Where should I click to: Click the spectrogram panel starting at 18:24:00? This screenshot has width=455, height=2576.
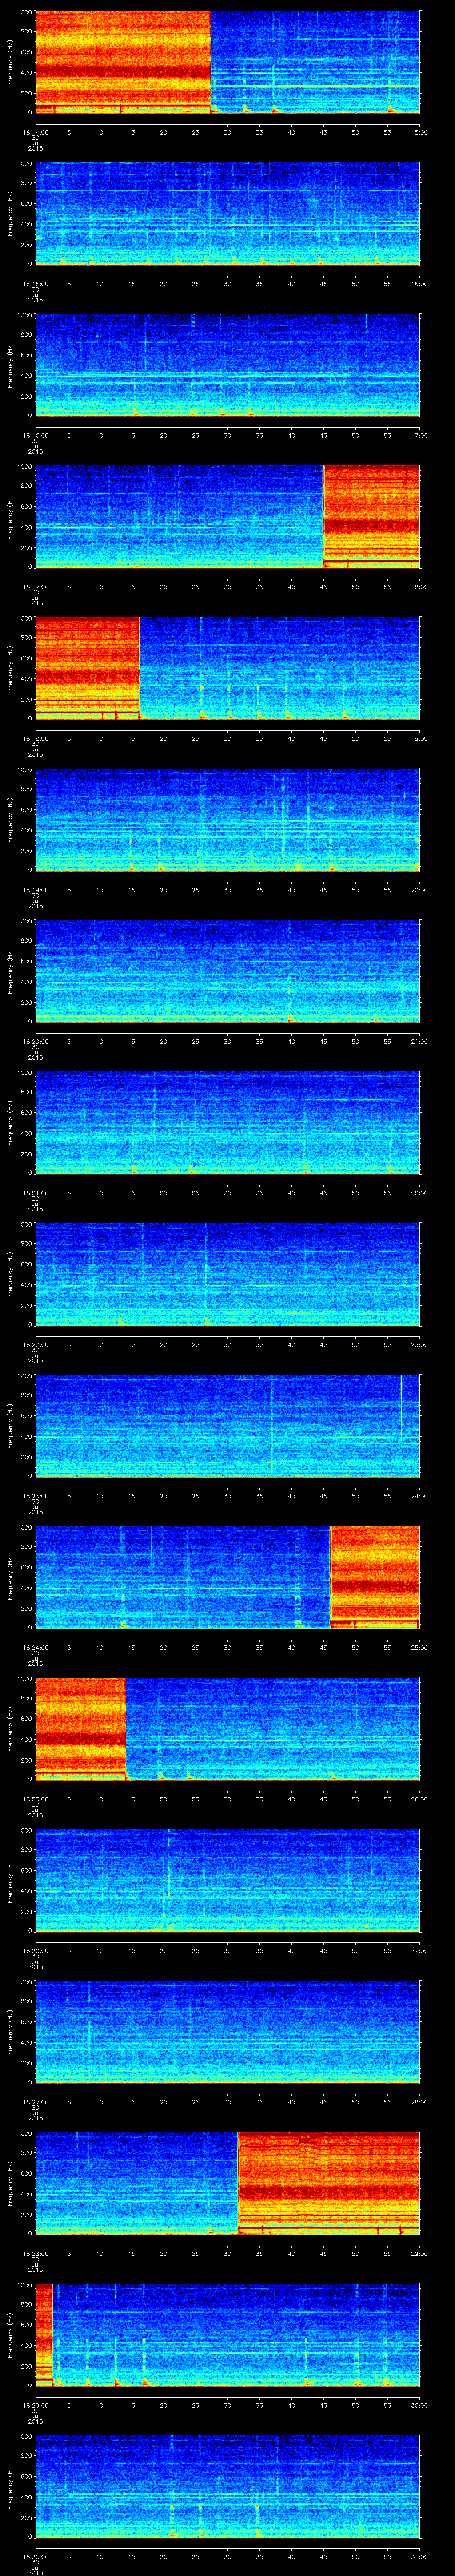click(x=228, y=1577)
